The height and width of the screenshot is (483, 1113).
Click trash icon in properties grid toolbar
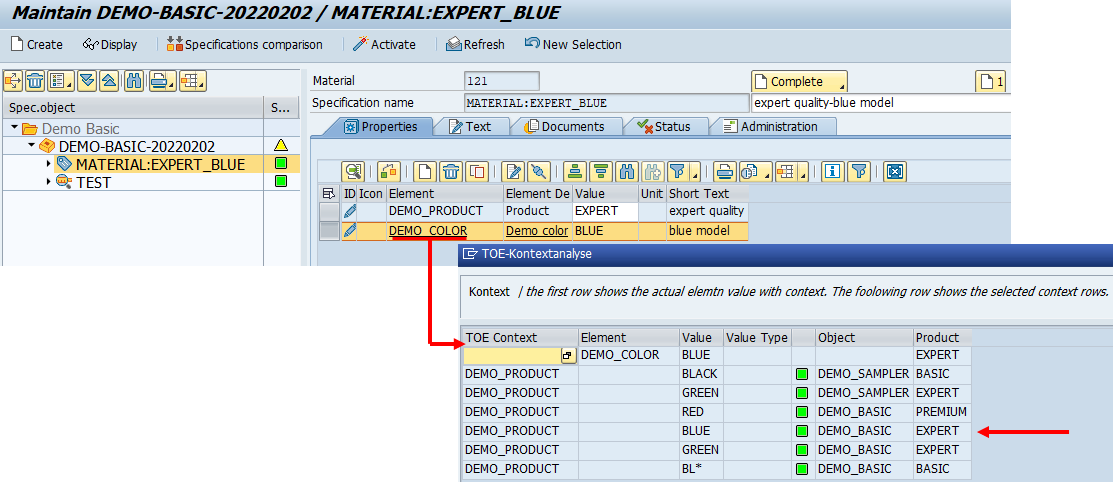pyautogui.click(x=451, y=171)
